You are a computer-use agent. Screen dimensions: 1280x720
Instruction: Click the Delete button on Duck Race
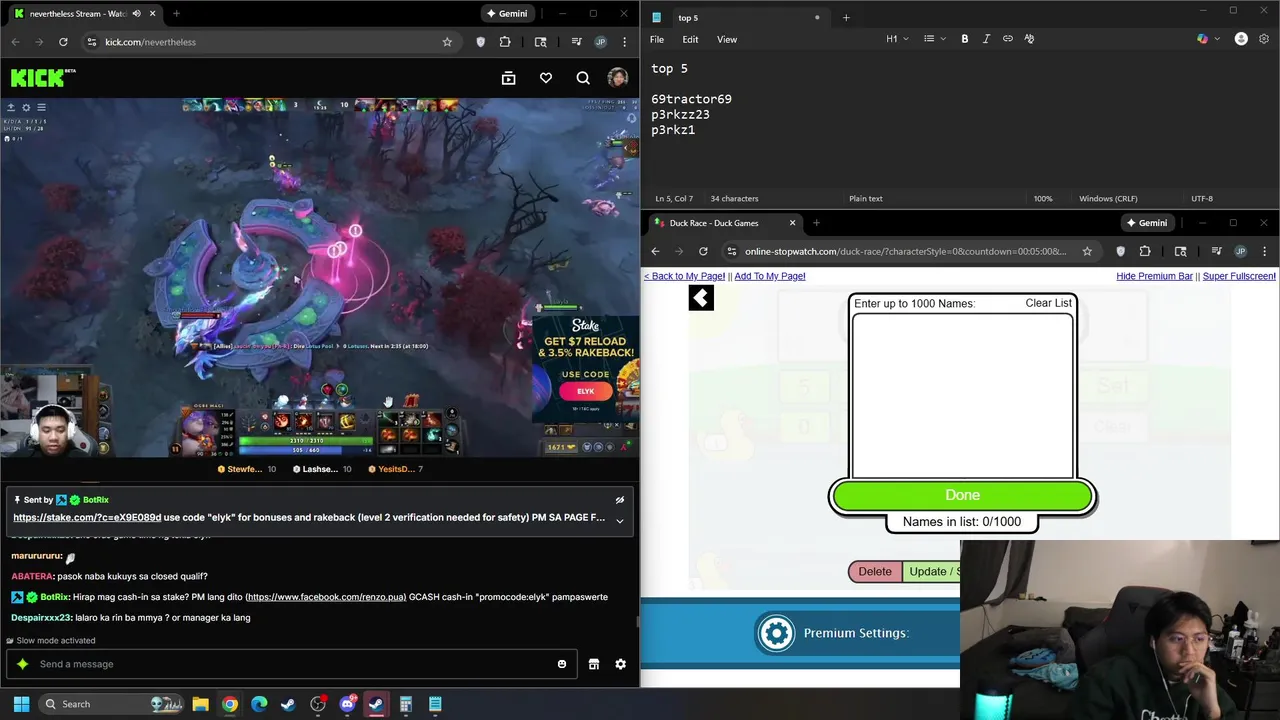875,571
